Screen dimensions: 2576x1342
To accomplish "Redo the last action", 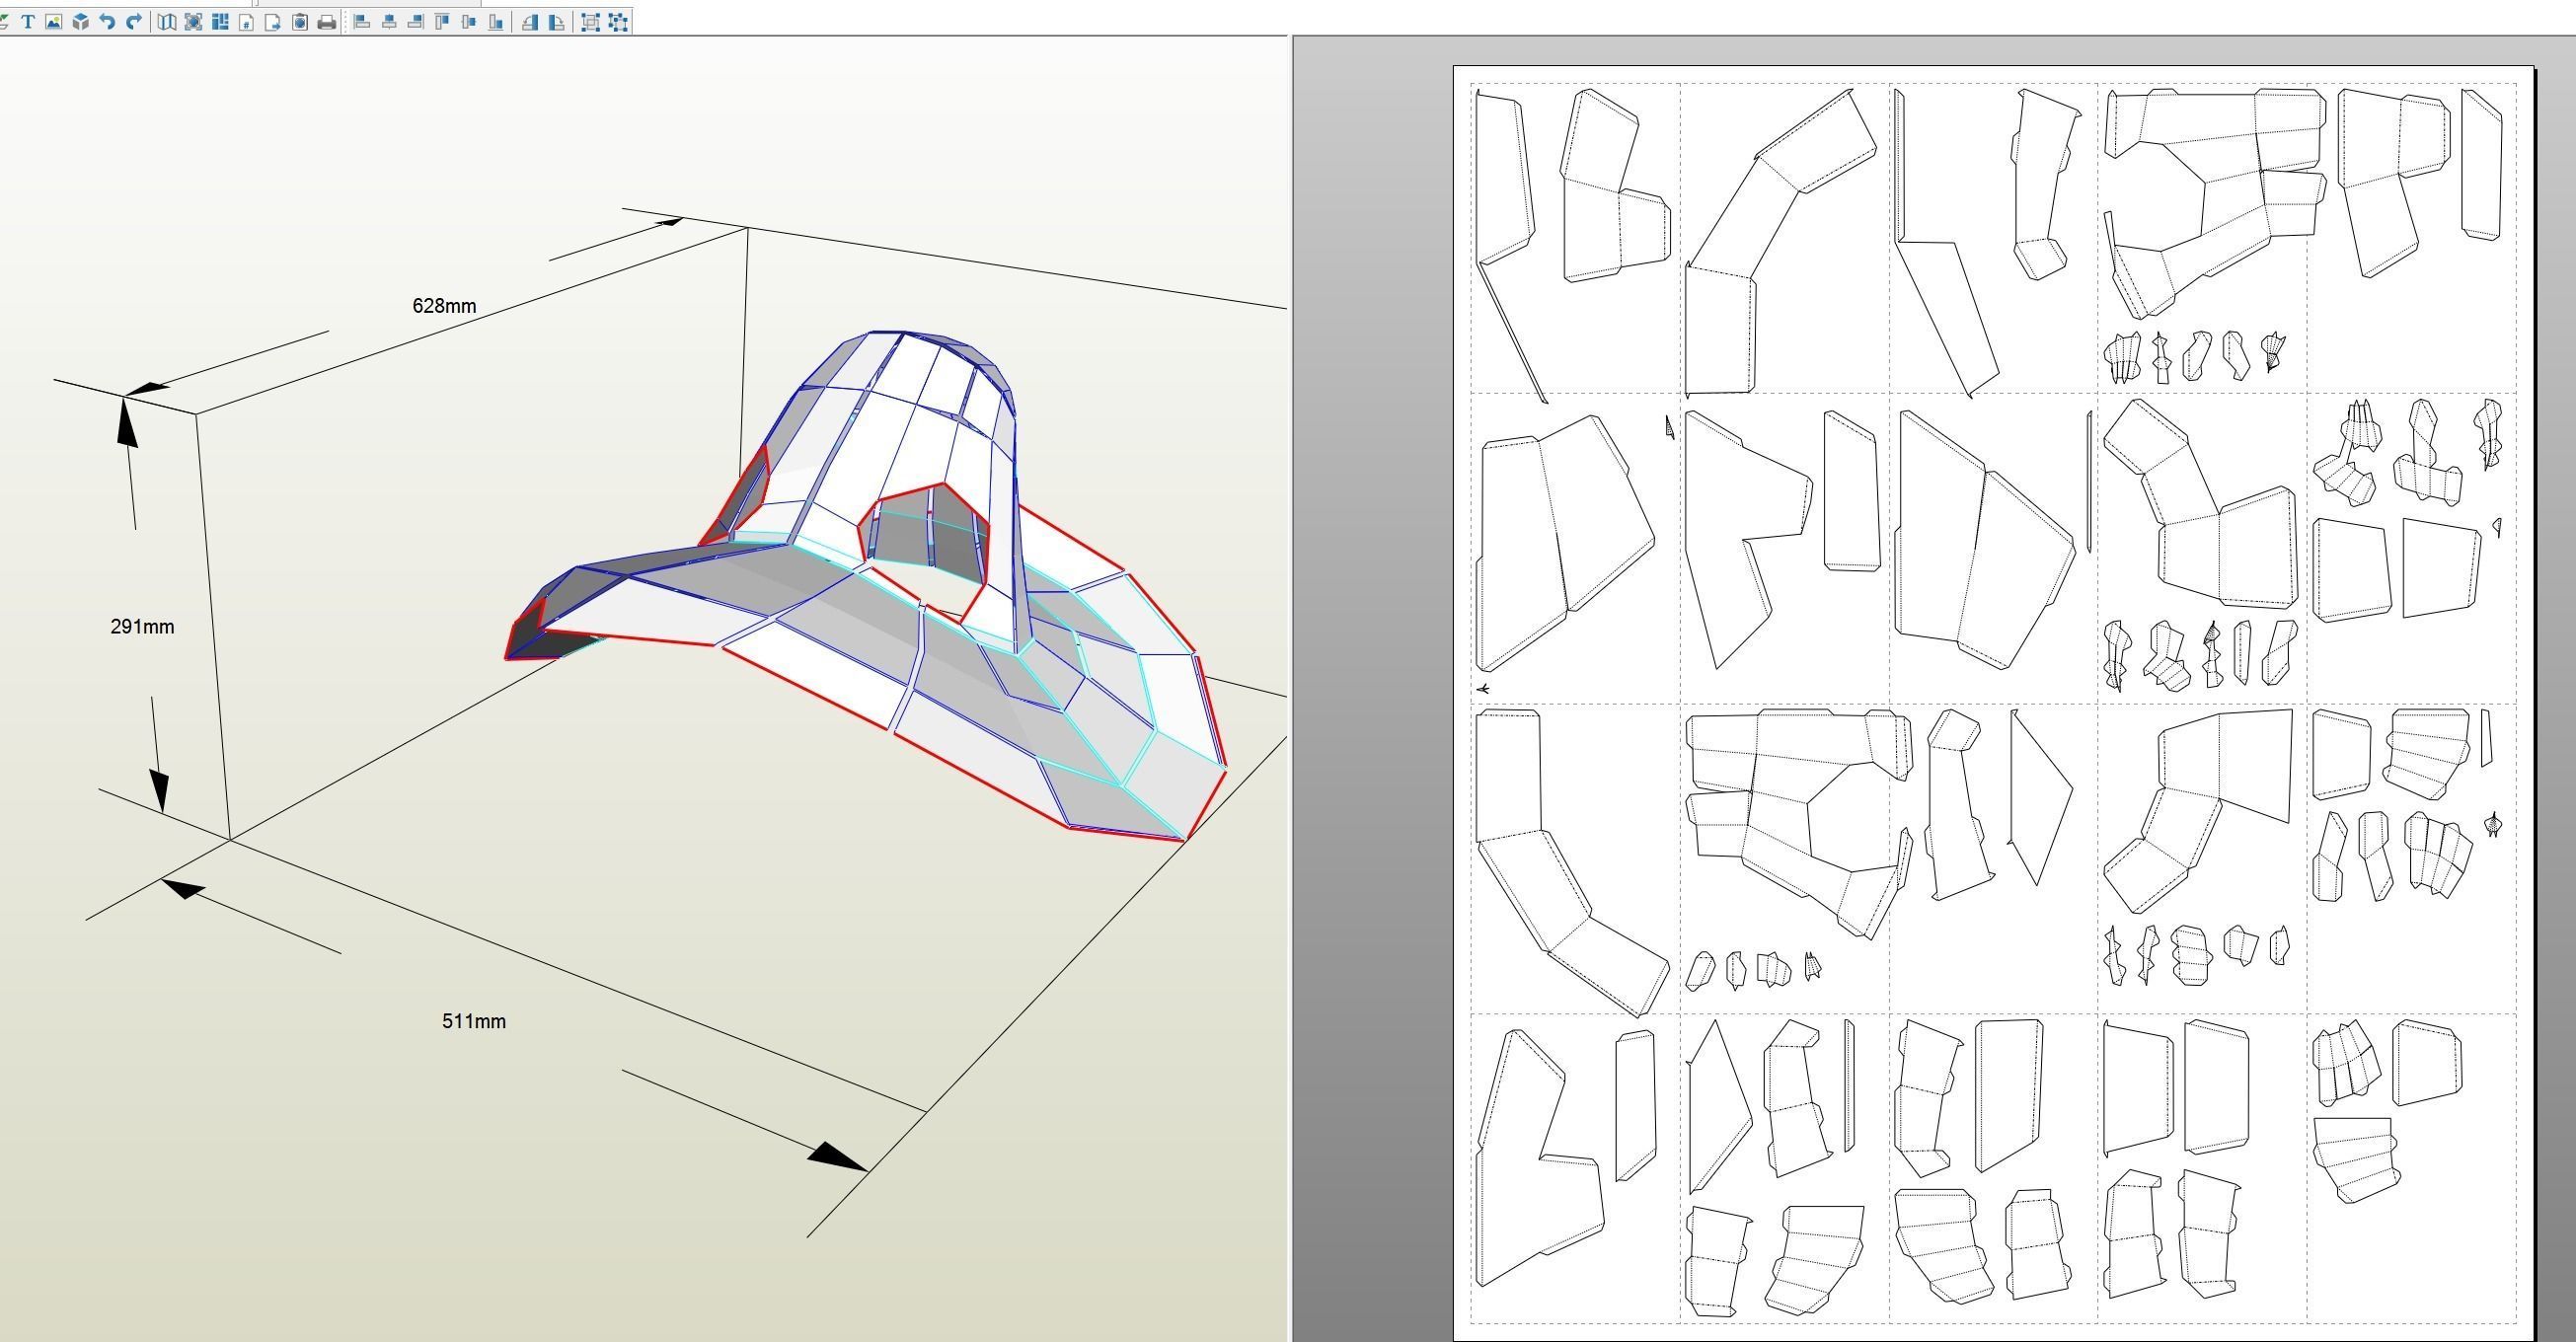I will 134,21.
